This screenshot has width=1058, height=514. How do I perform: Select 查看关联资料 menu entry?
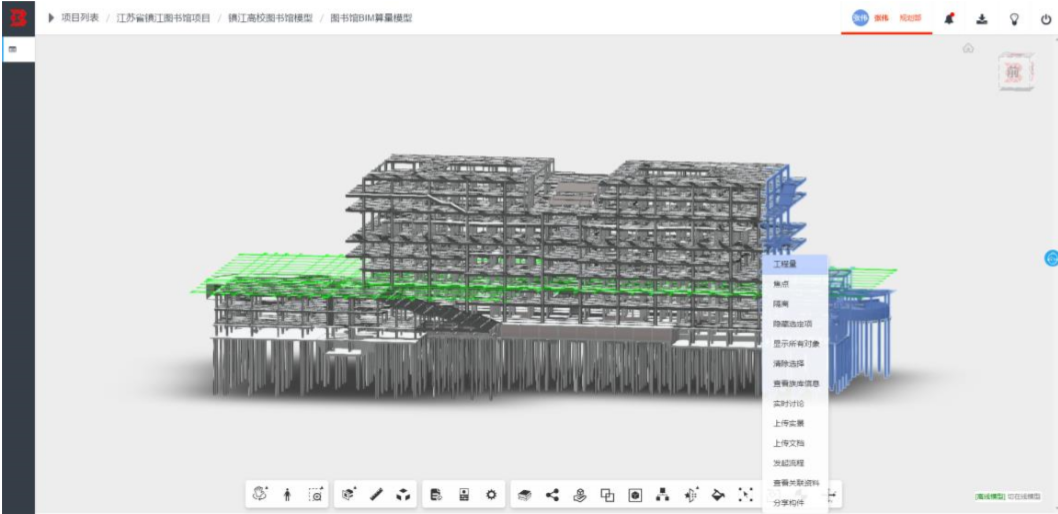794,483
